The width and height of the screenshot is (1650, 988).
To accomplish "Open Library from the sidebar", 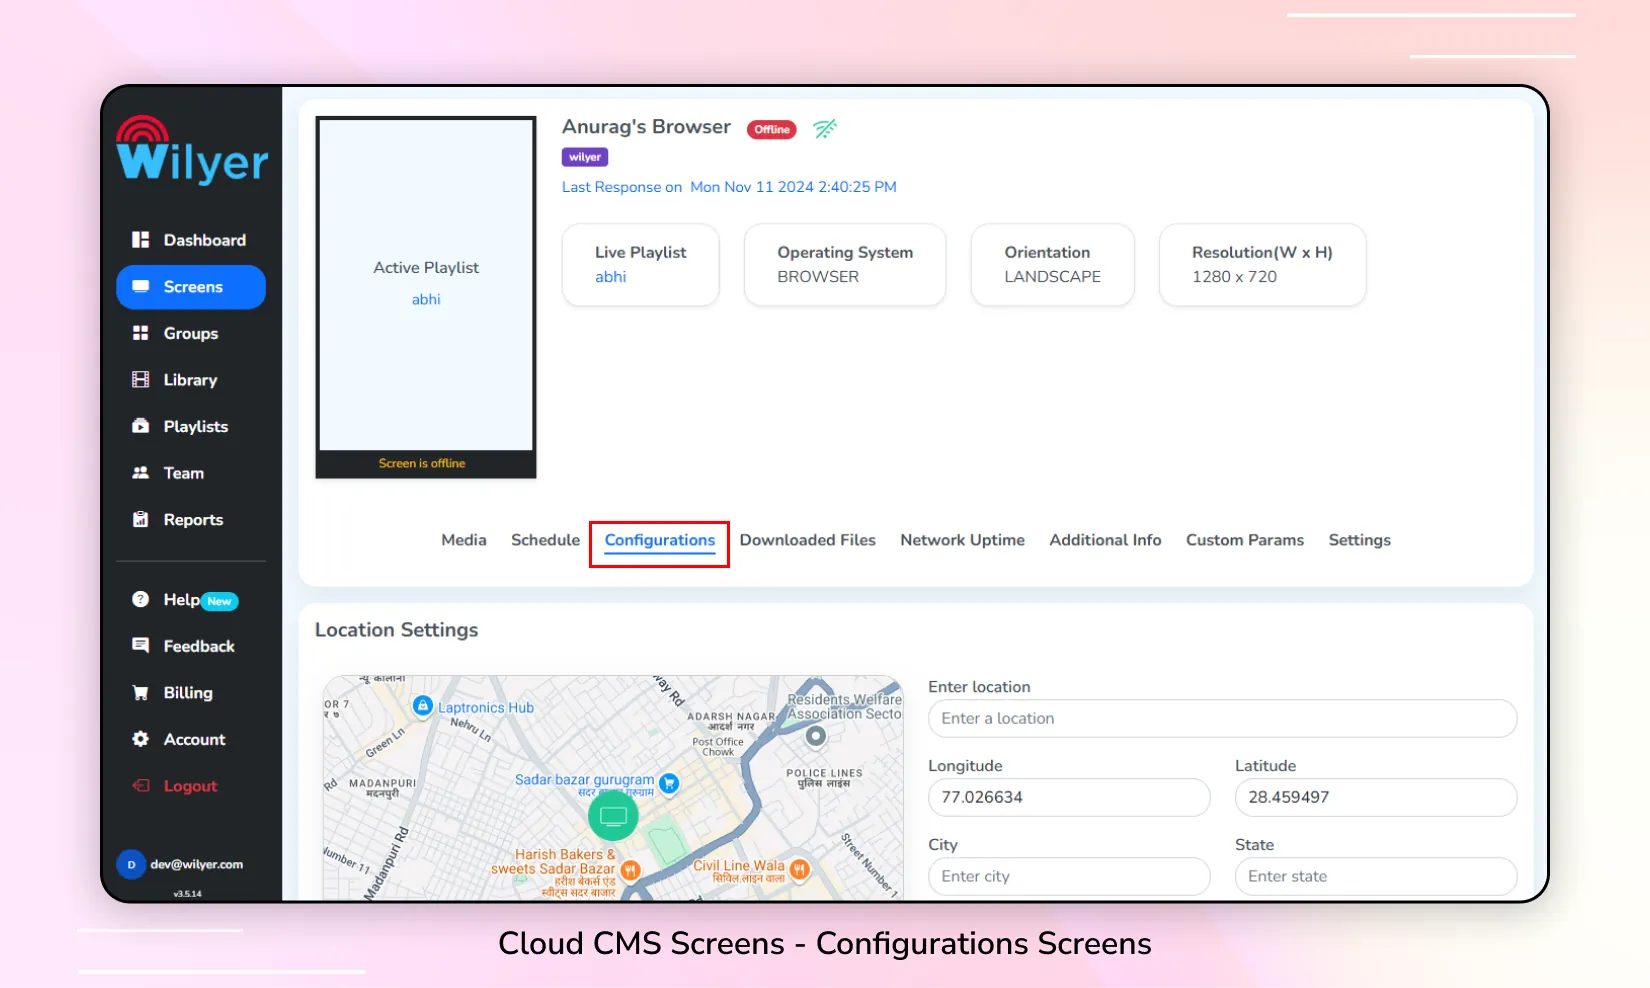I will tap(191, 380).
